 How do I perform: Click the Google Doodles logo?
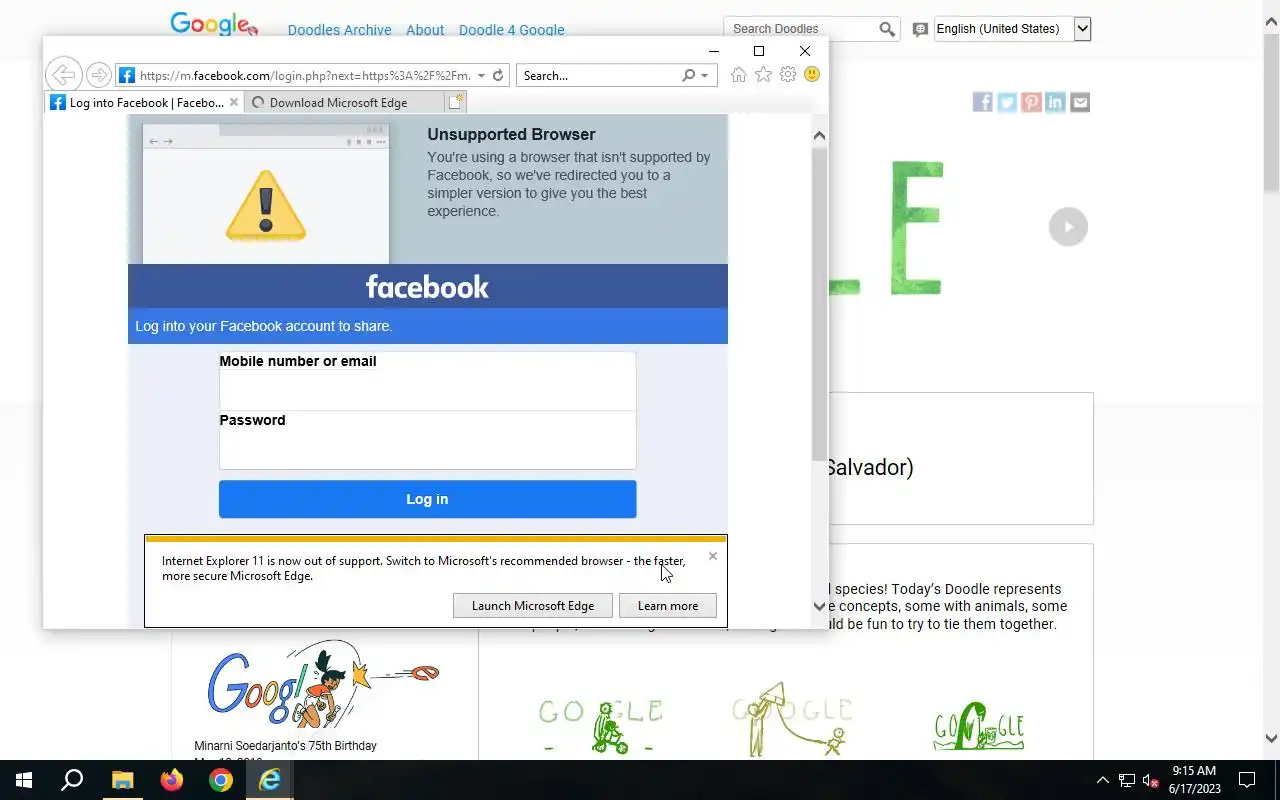(x=214, y=25)
